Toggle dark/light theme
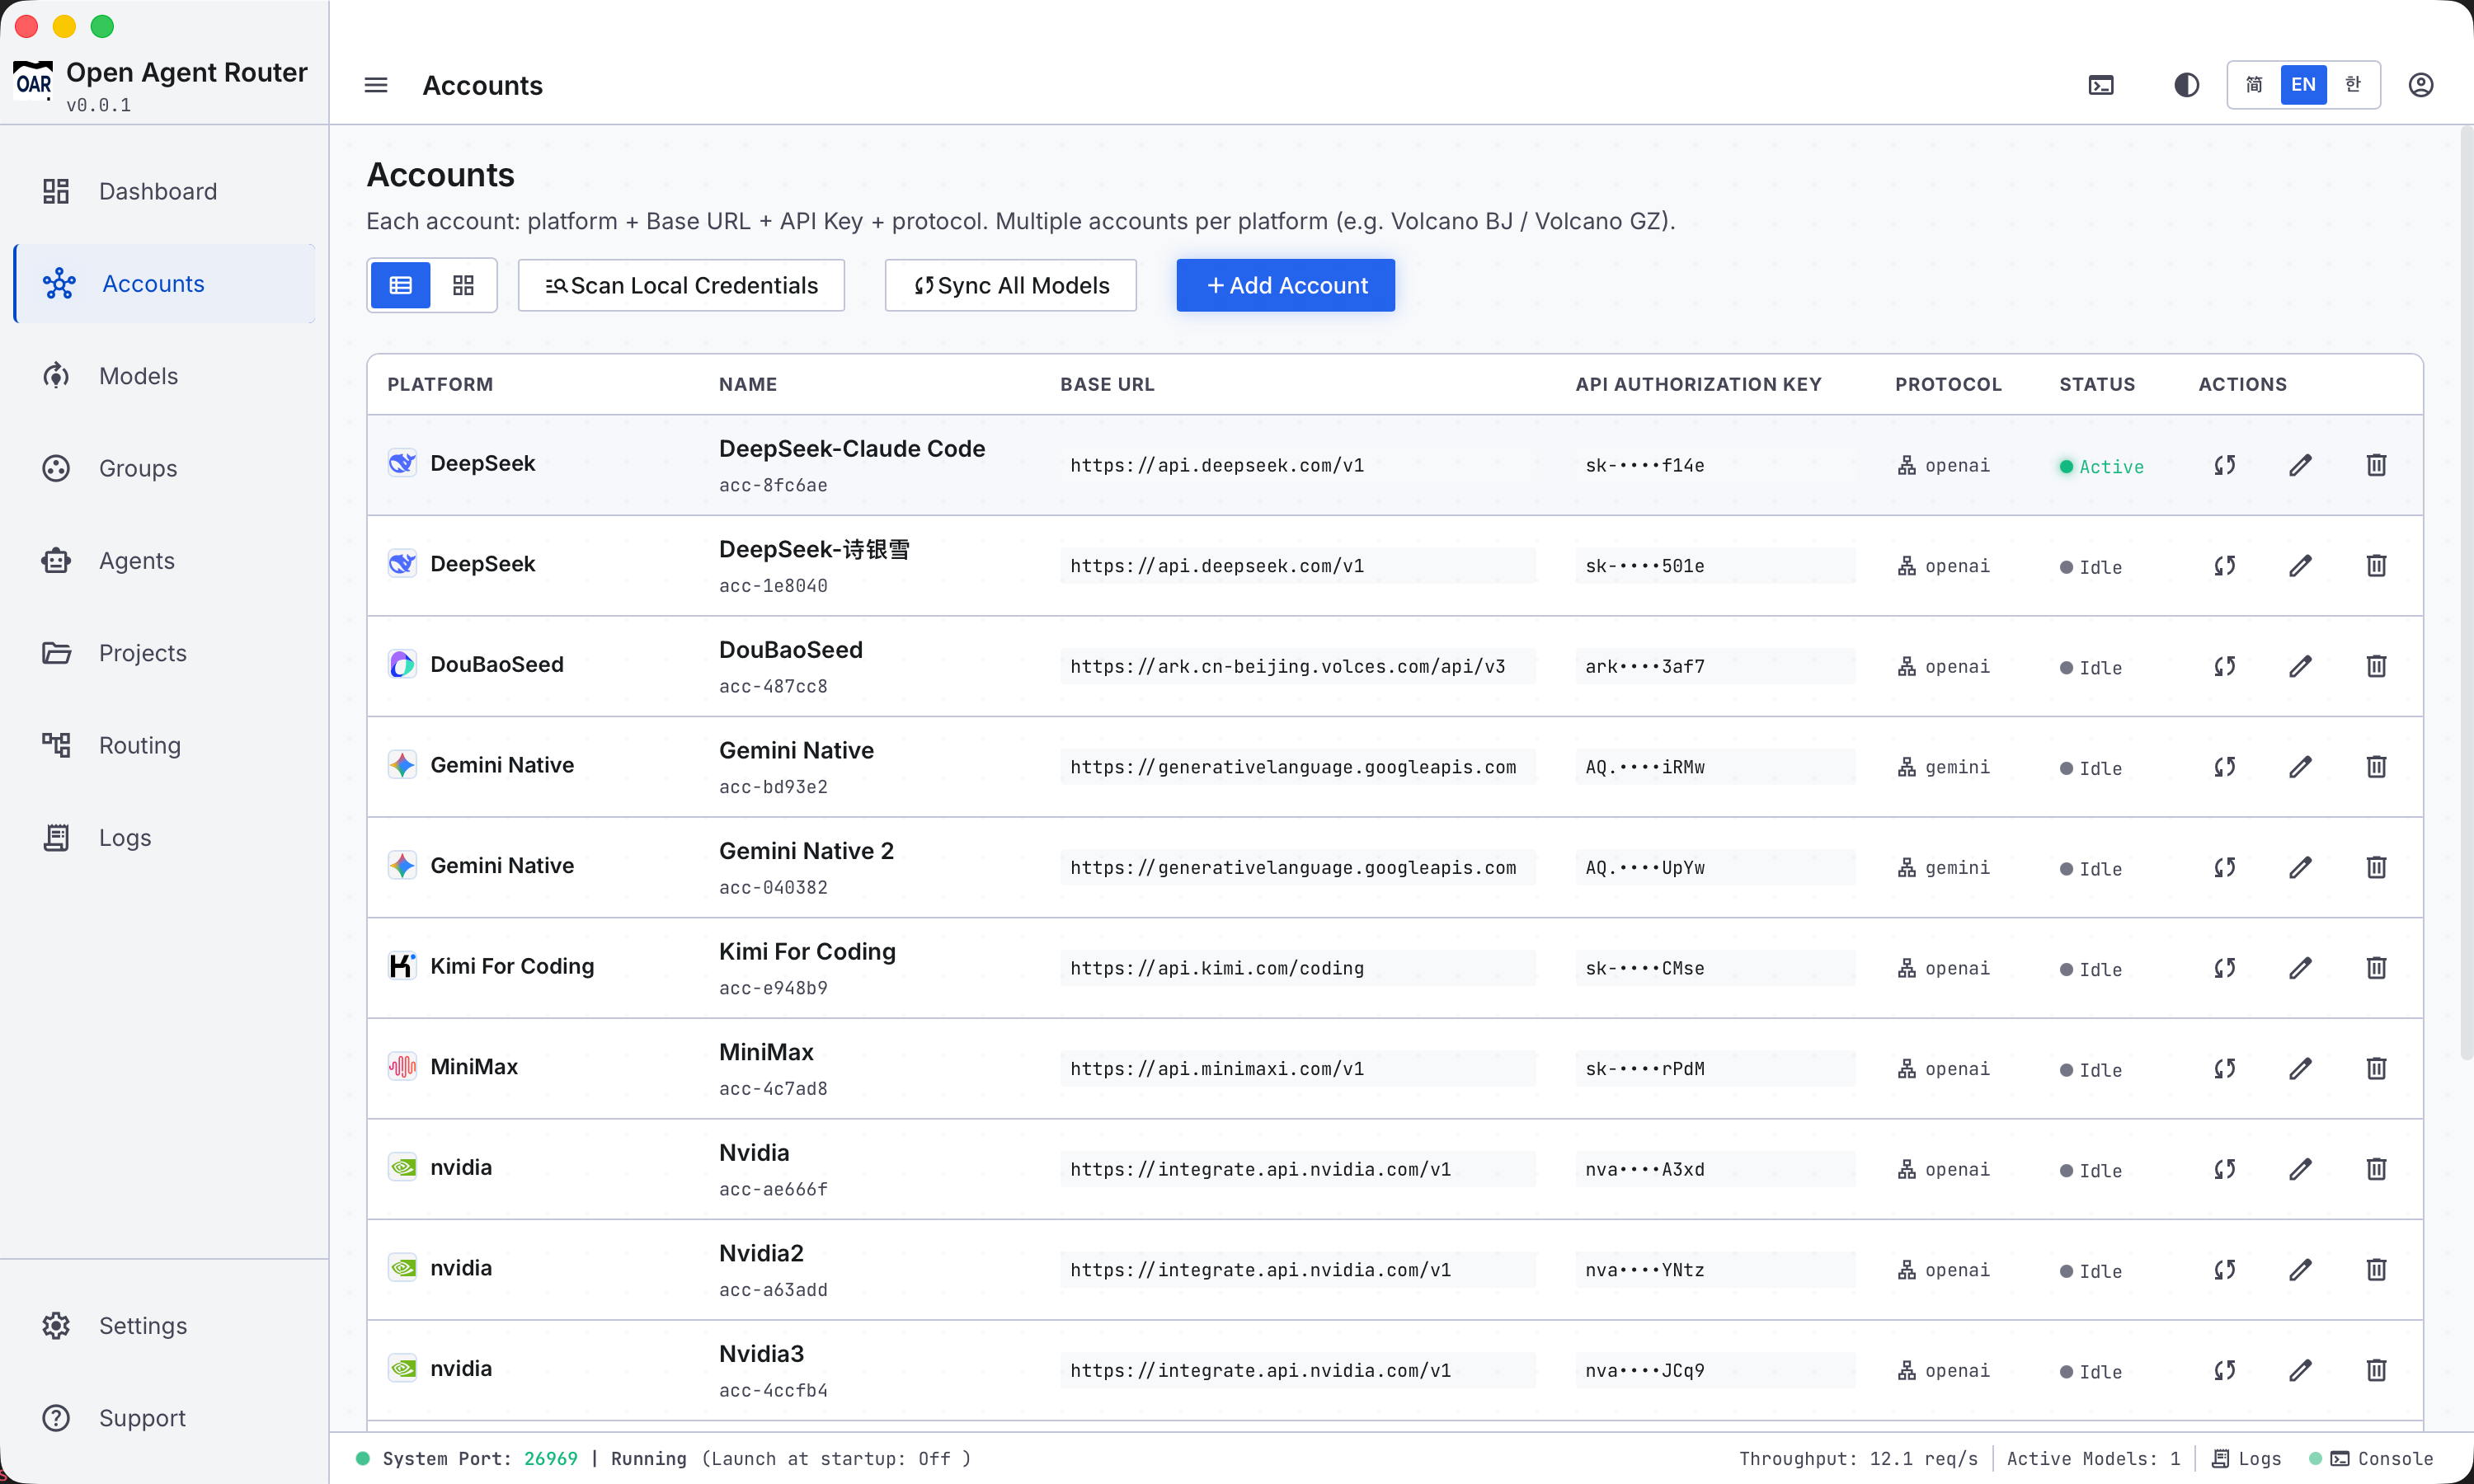This screenshot has height=1484, width=2474. tap(2186, 85)
